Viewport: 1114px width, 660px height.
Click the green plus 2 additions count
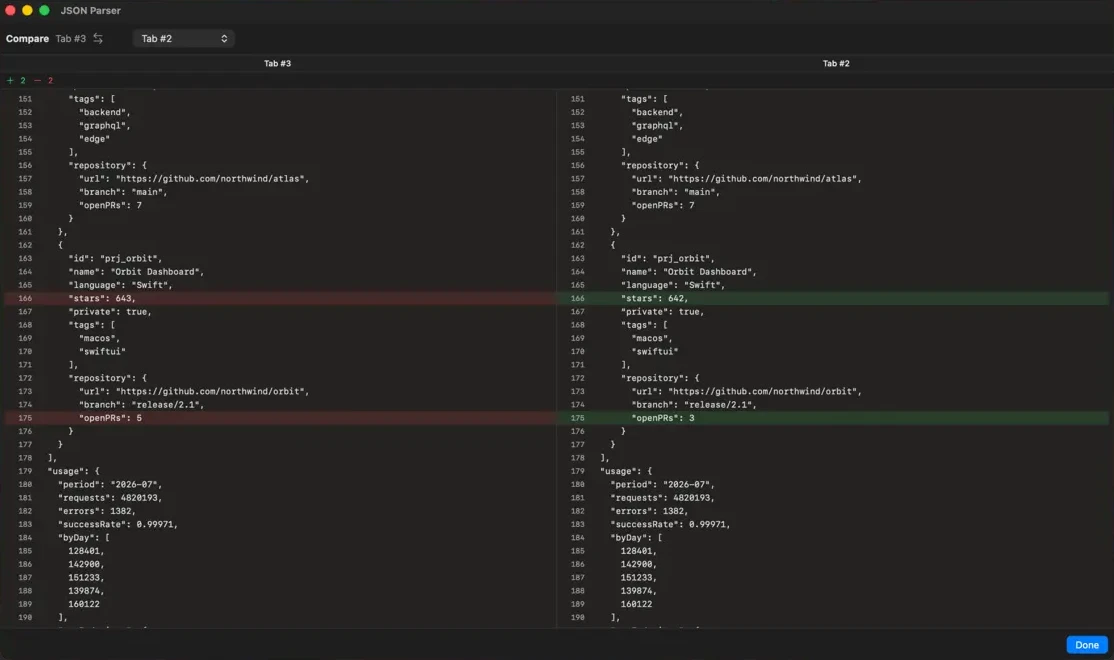(16, 80)
